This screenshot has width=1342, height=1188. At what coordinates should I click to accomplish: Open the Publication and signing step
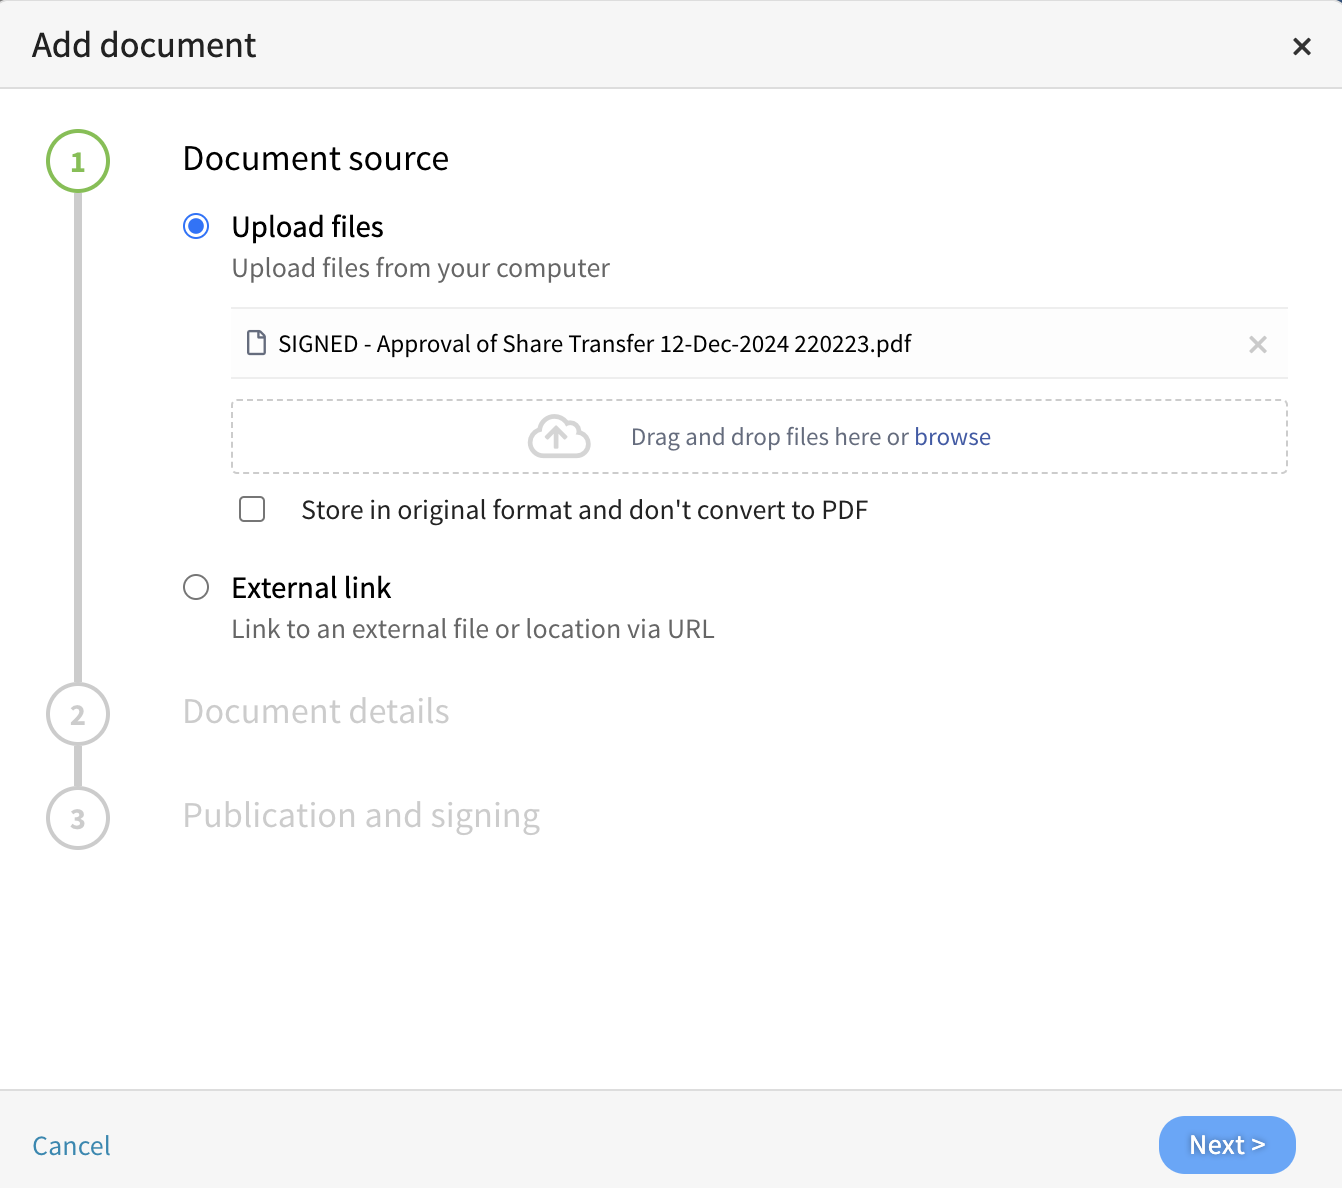(x=361, y=815)
